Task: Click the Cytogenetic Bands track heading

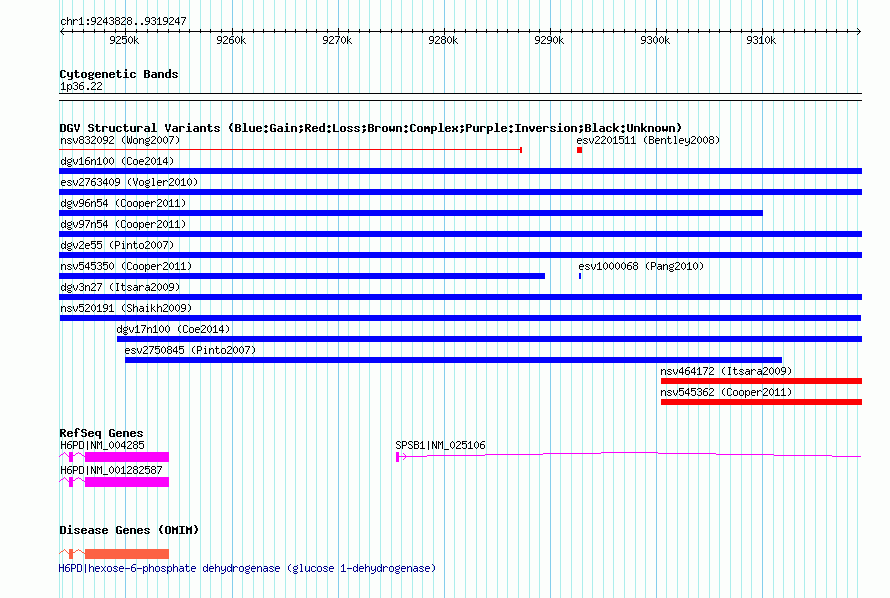Action: 118,74
